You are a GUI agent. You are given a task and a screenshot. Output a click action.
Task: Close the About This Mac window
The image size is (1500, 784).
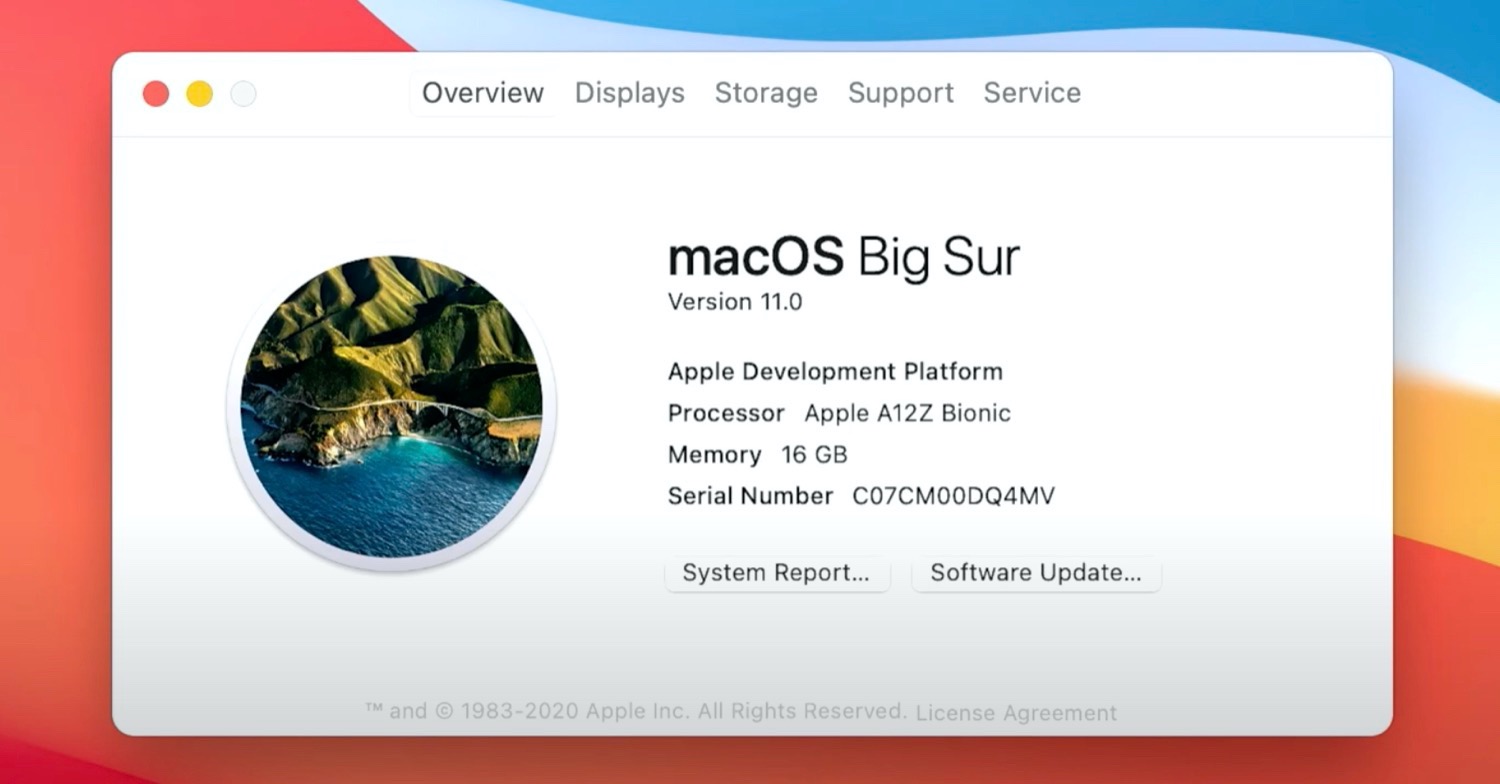tap(156, 94)
